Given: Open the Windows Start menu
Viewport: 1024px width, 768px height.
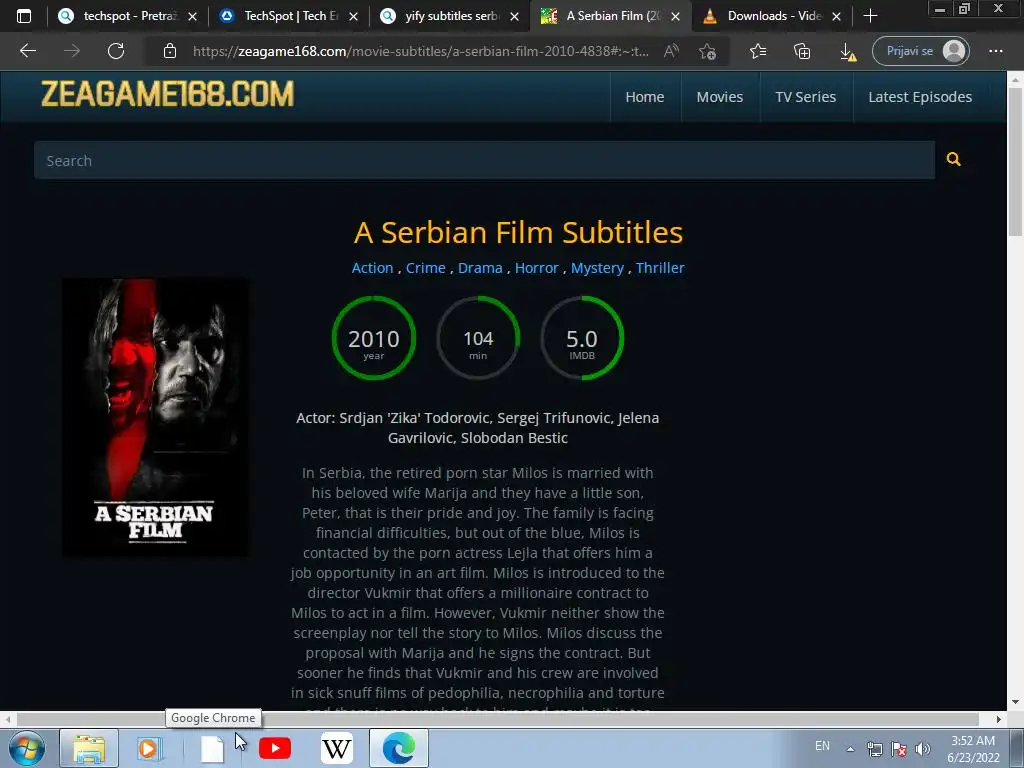Looking at the screenshot, I should (27, 748).
